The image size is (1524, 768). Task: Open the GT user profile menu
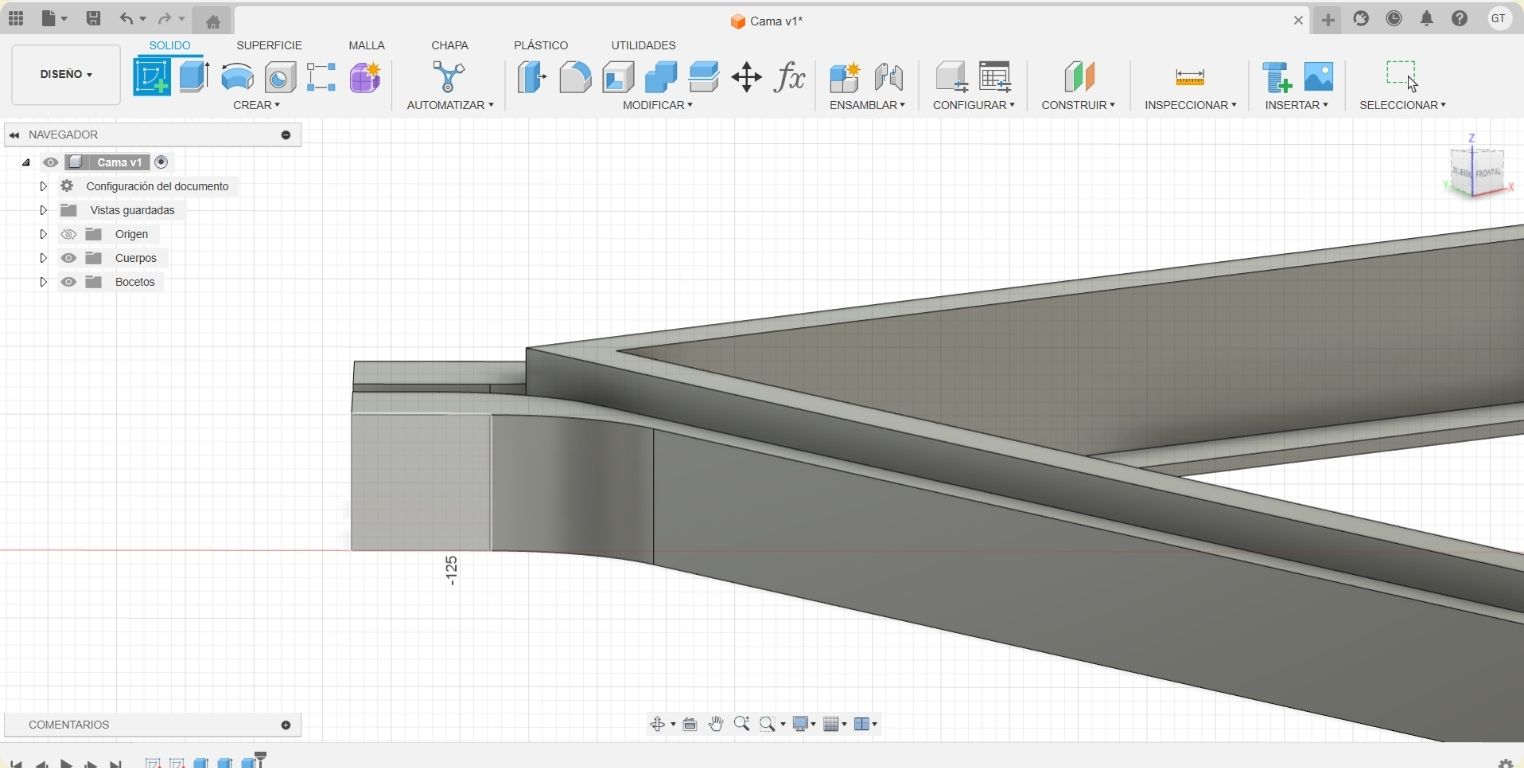click(1498, 18)
